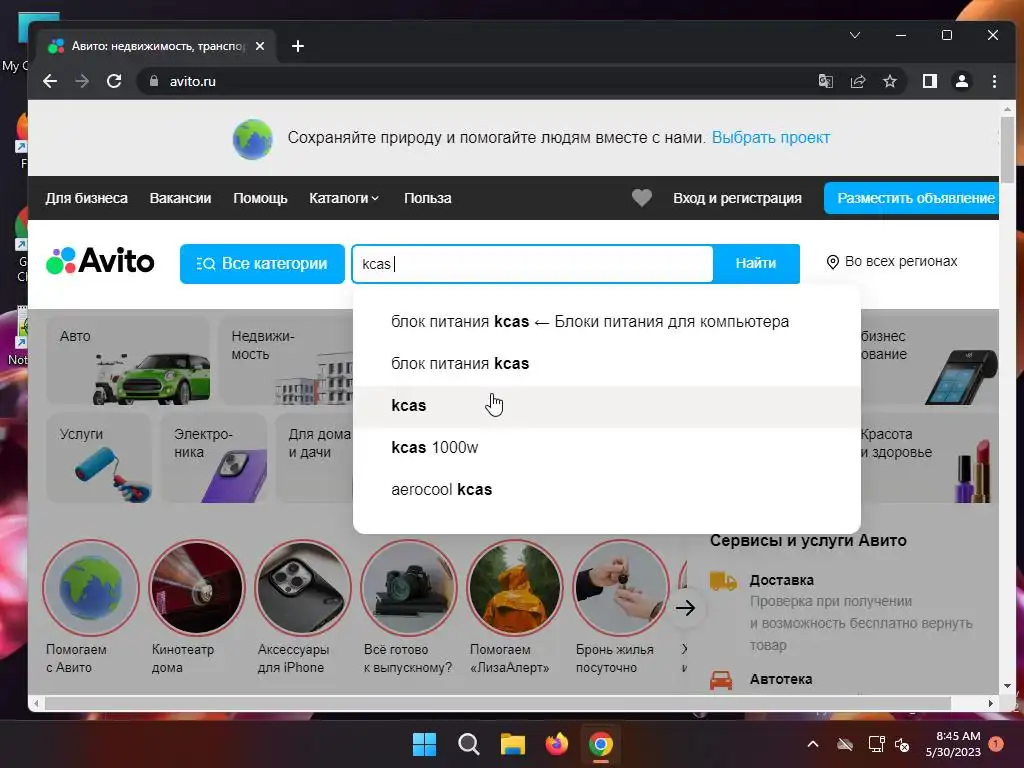Open a new browser tab
This screenshot has height=768, width=1024.
(x=298, y=46)
